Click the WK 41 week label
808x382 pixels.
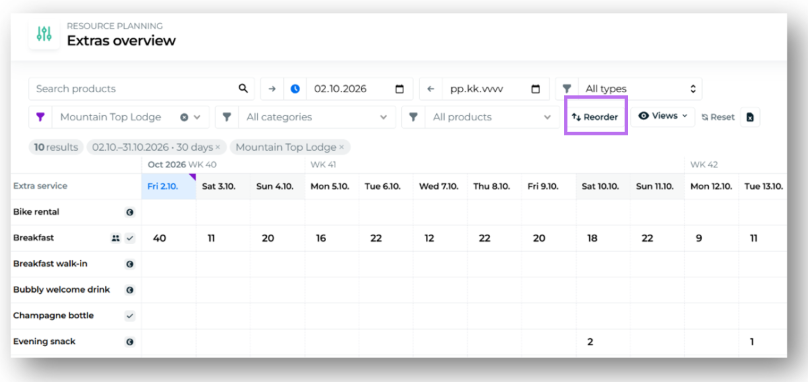[x=323, y=164]
